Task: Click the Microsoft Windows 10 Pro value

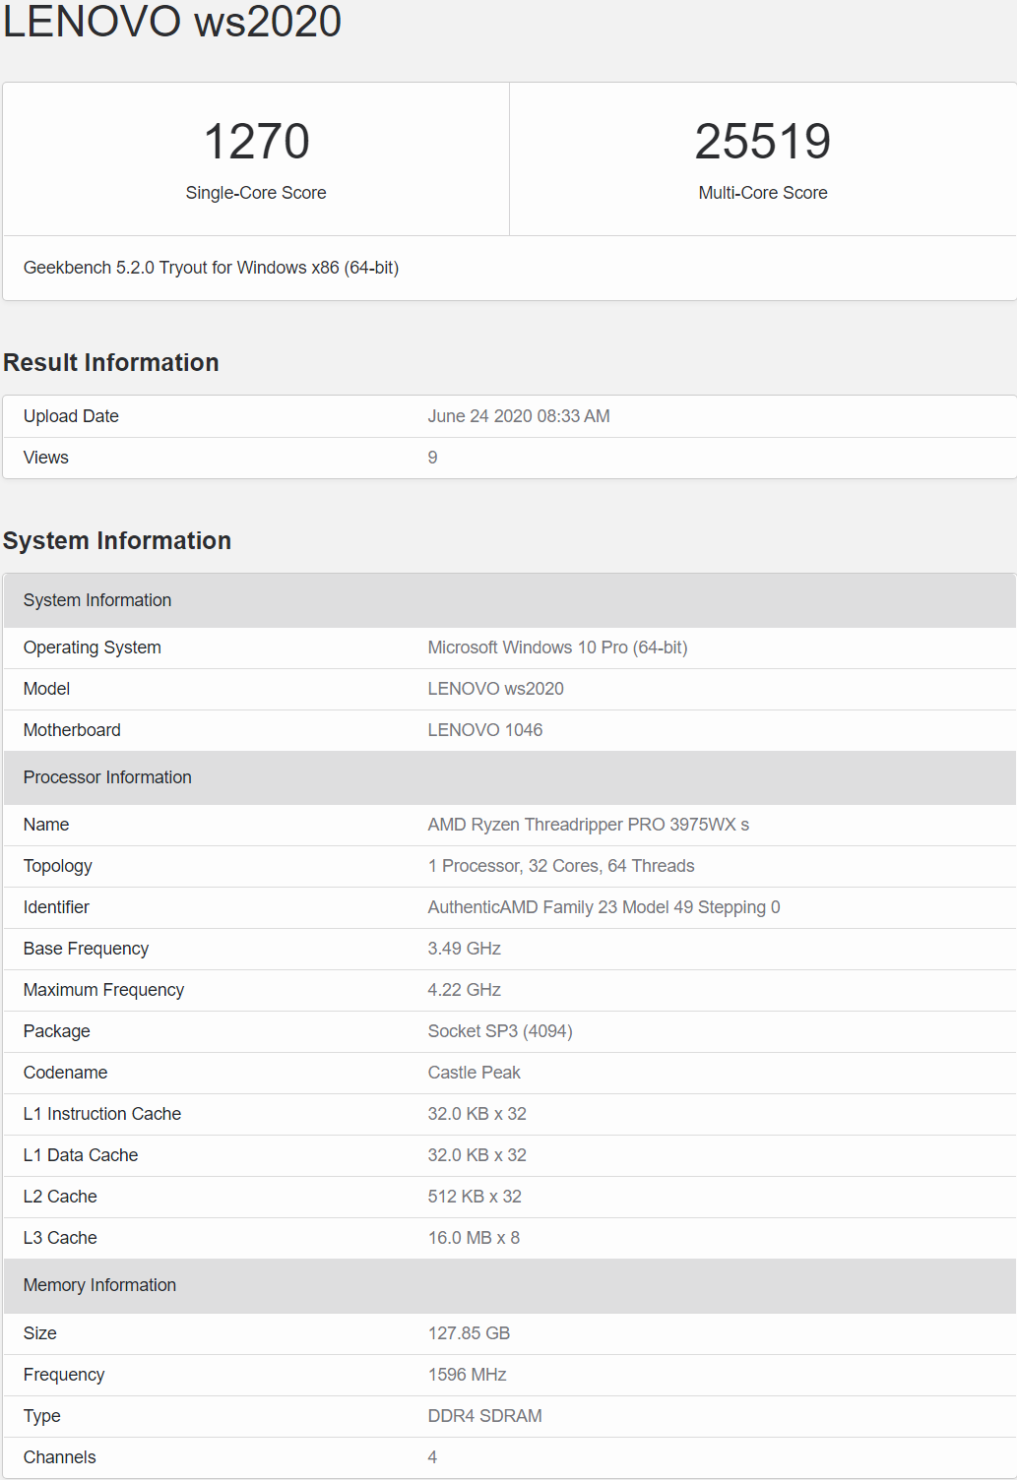Action: point(557,648)
